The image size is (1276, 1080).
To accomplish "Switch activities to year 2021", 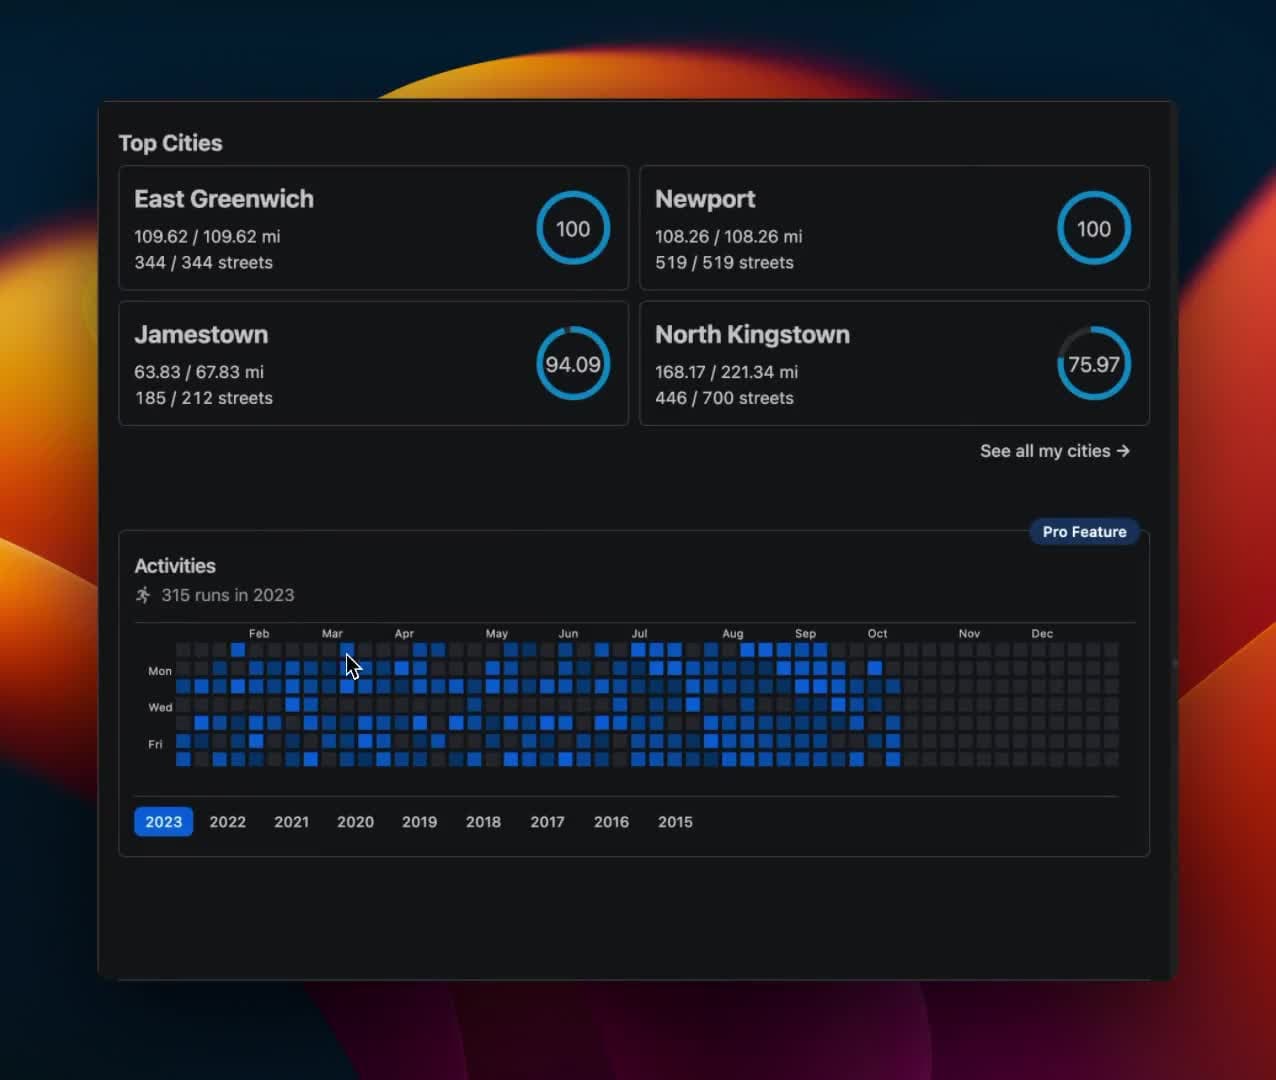I will (x=291, y=822).
